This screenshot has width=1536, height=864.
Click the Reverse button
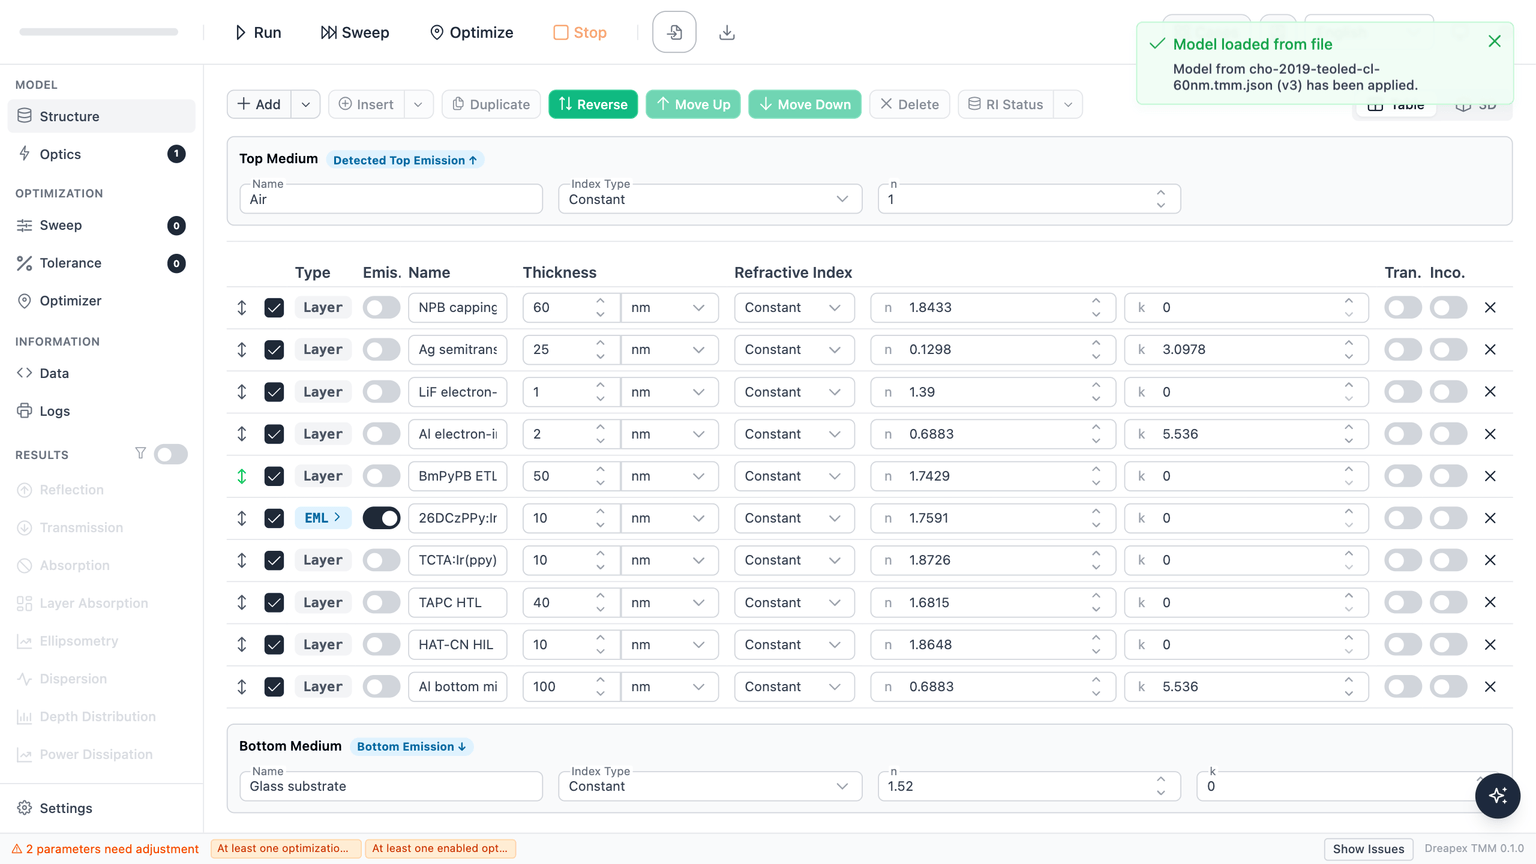593,104
